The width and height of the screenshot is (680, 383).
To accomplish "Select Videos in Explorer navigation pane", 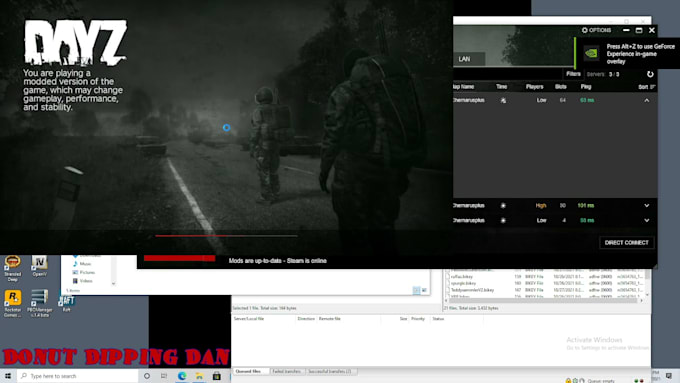I will (85, 281).
